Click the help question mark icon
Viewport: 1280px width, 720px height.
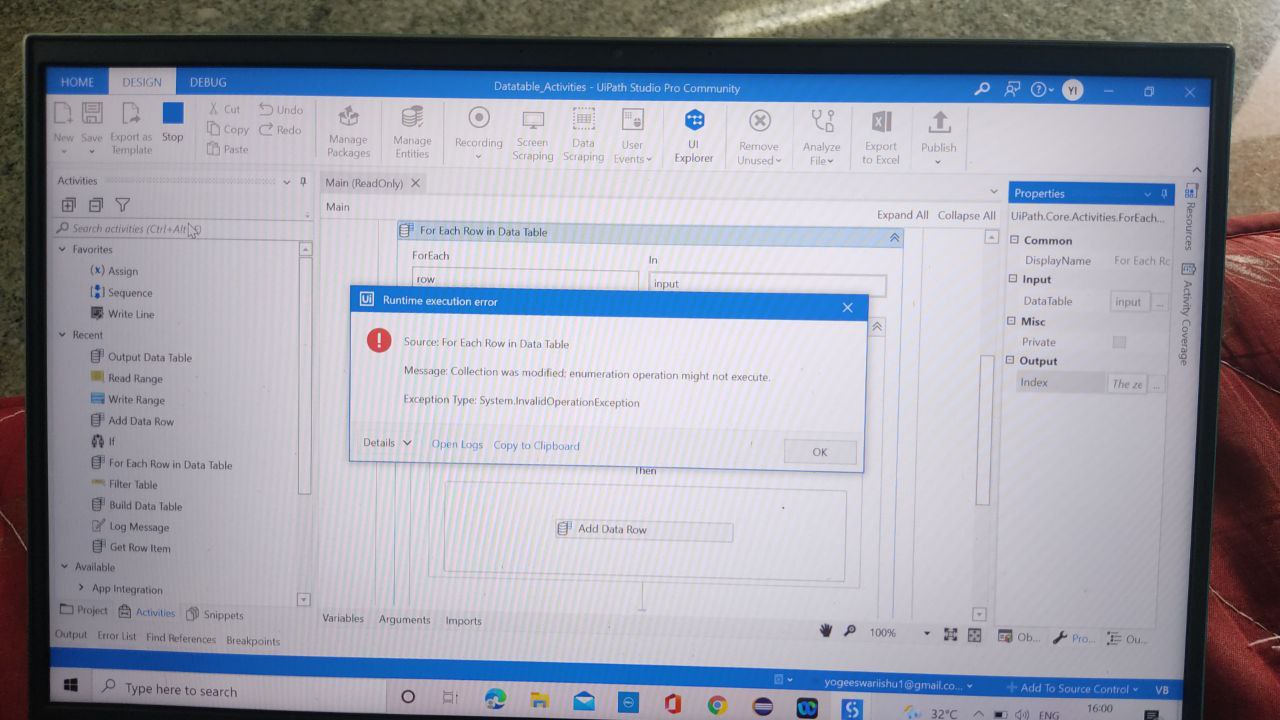[1038, 90]
